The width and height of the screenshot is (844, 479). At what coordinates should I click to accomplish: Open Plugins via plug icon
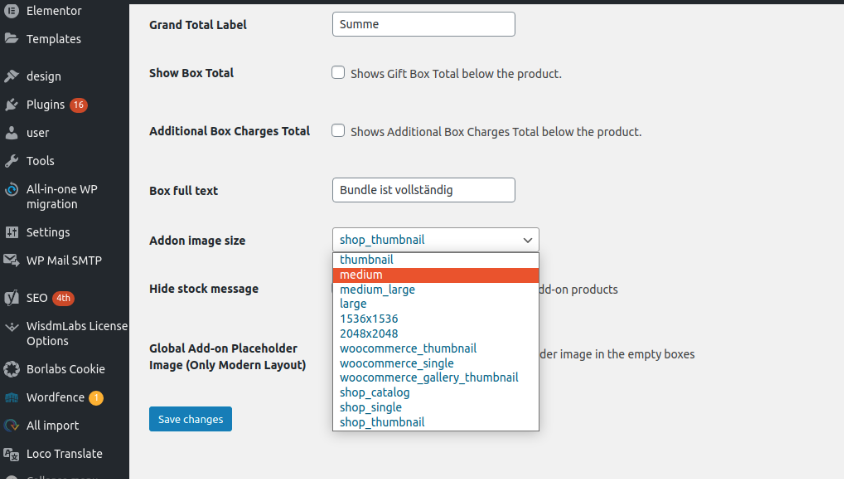click(11, 105)
